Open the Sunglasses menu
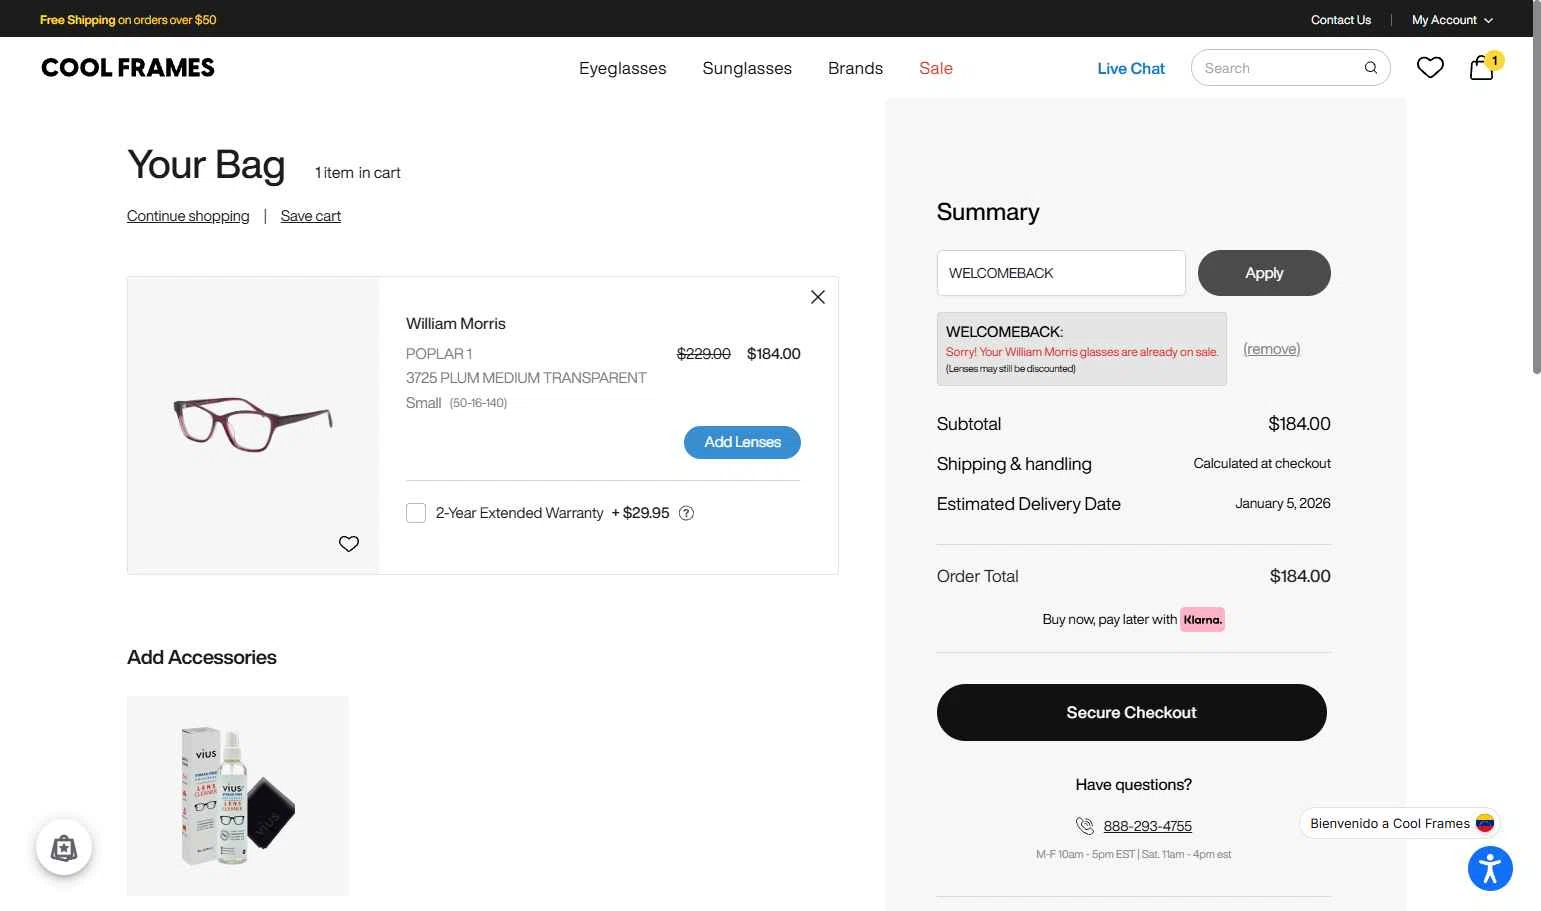This screenshot has width=1541, height=911. pyautogui.click(x=747, y=68)
